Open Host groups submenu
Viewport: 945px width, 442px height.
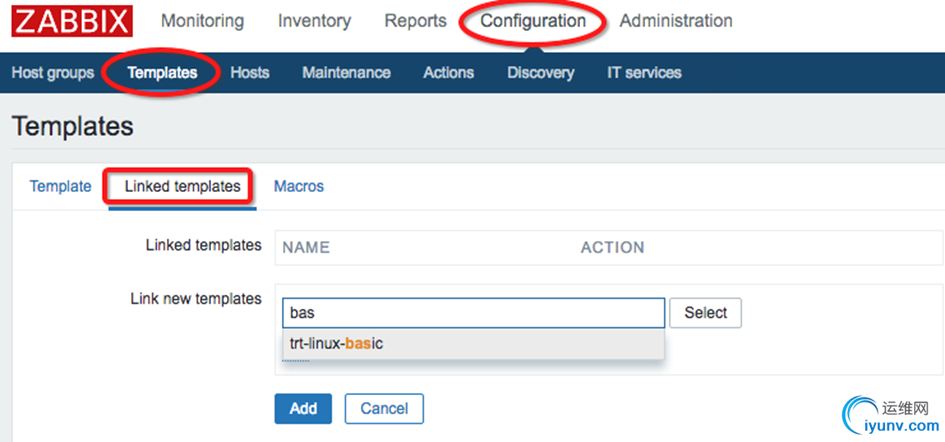(52, 73)
